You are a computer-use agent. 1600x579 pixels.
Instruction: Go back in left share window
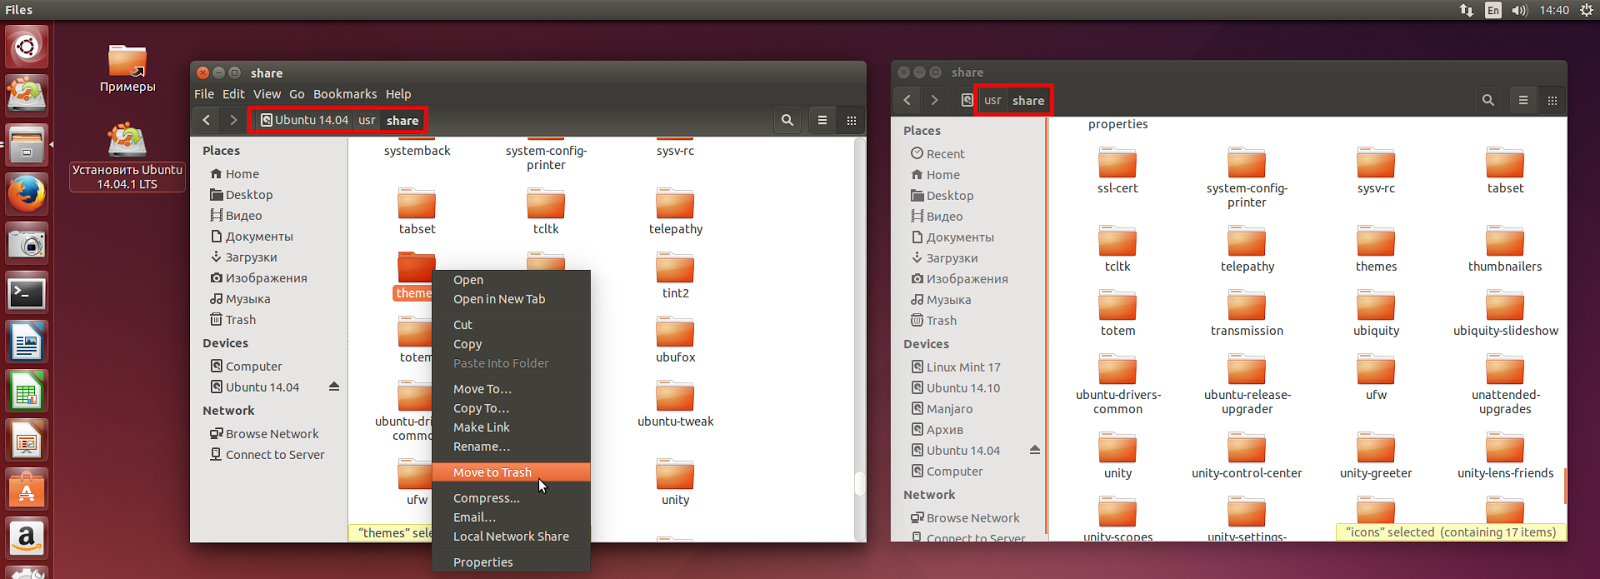(206, 120)
